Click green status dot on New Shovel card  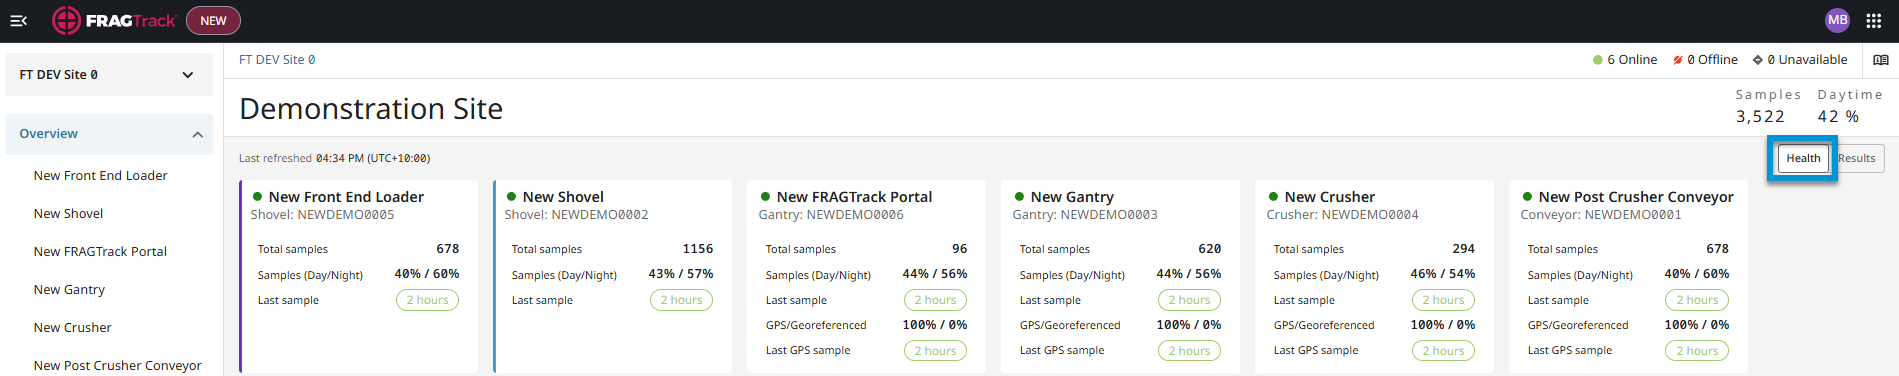(512, 197)
